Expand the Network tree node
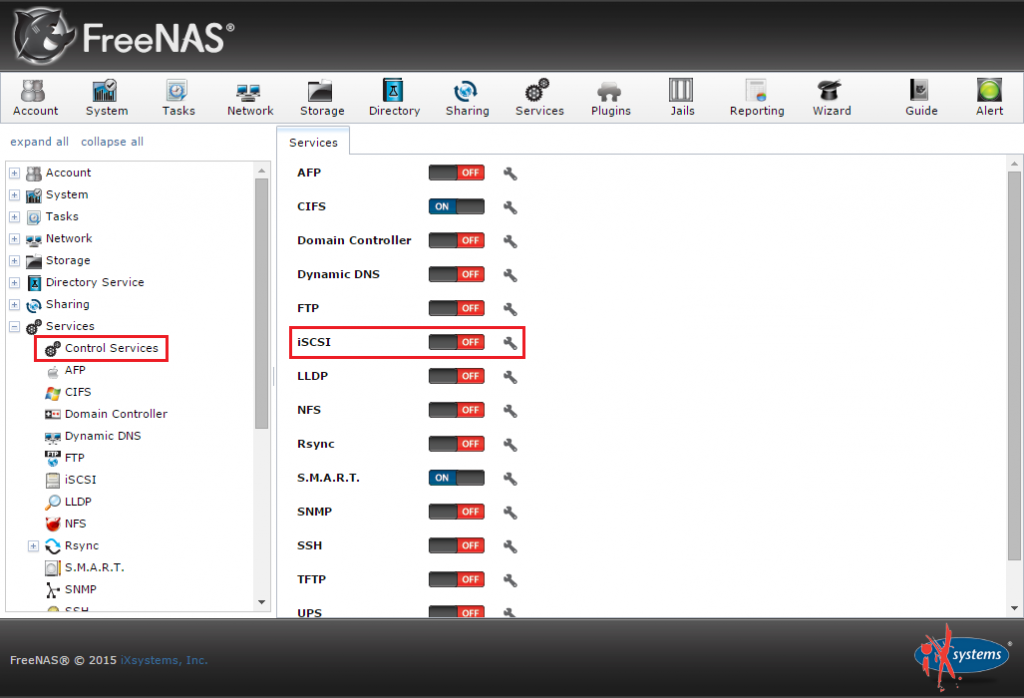 [x=14, y=239]
